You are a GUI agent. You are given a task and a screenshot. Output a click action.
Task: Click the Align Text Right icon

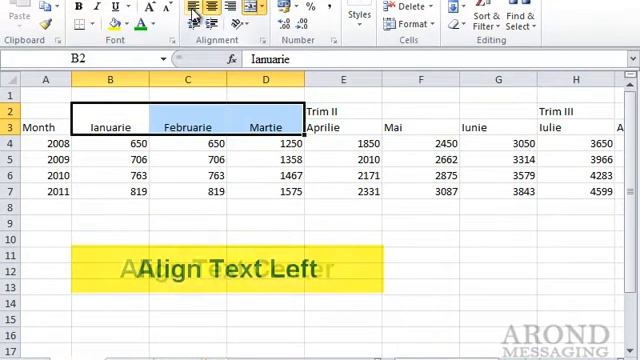231,6
